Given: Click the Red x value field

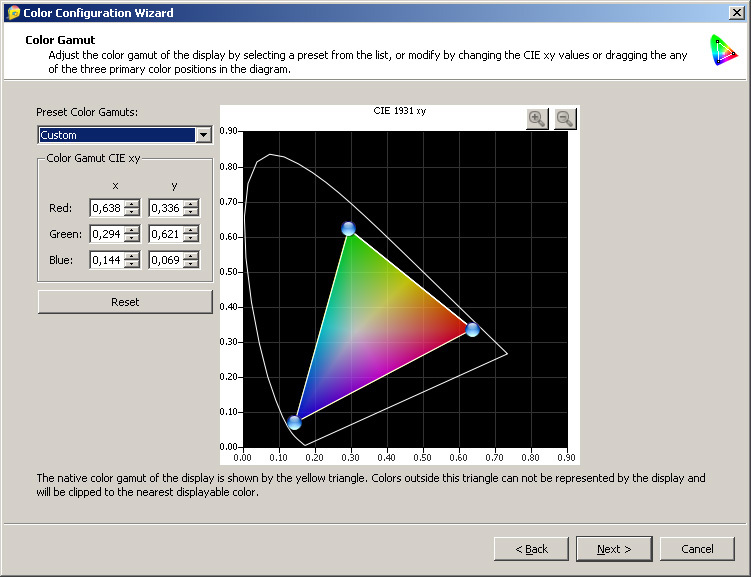Looking at the screenshot, I should (x=107, y=208).
